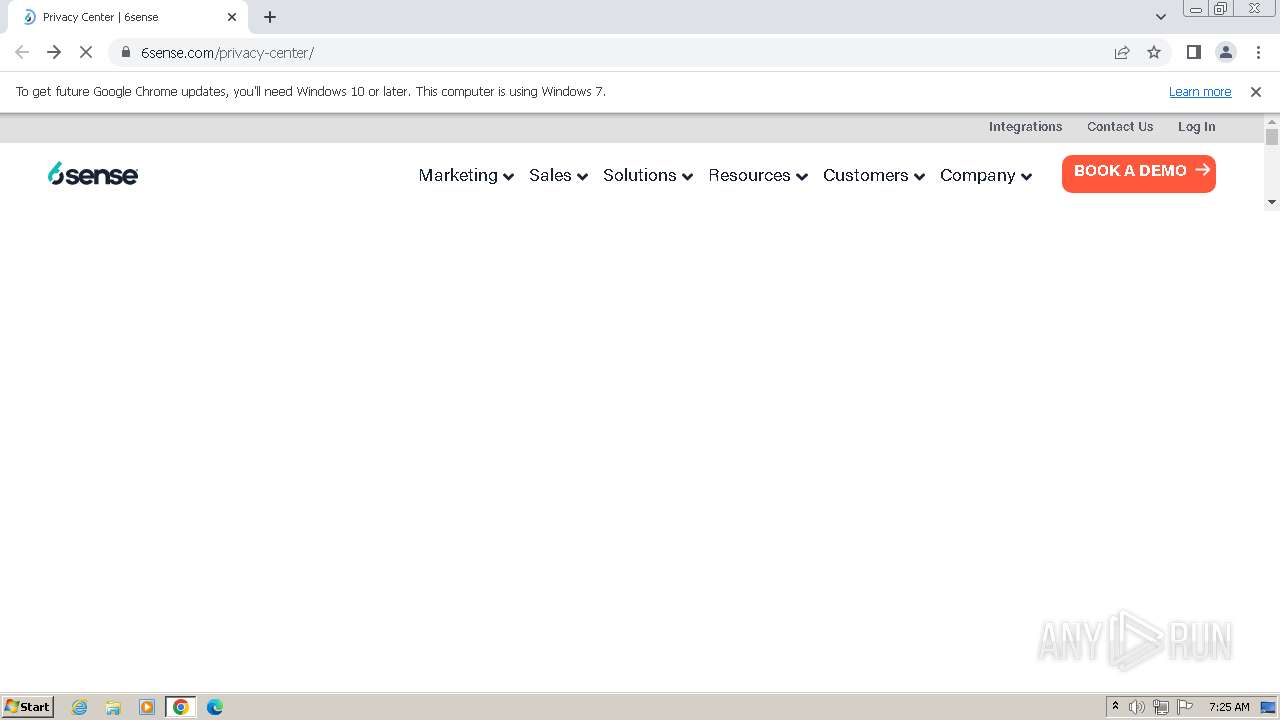Open the network status tray icon
The height and width of the screenshot is (720, 1280).
1161,707
